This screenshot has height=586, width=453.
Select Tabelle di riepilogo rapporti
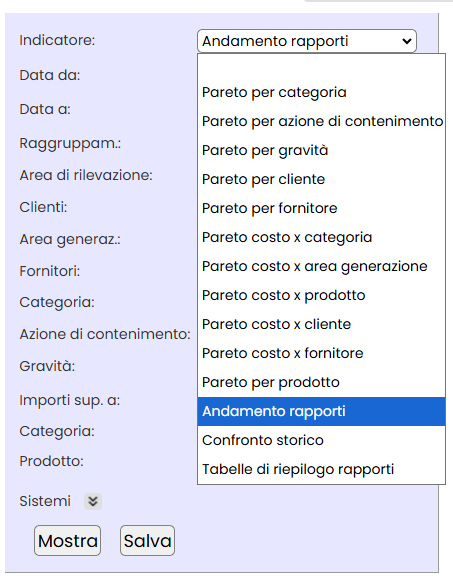(321, 469)
